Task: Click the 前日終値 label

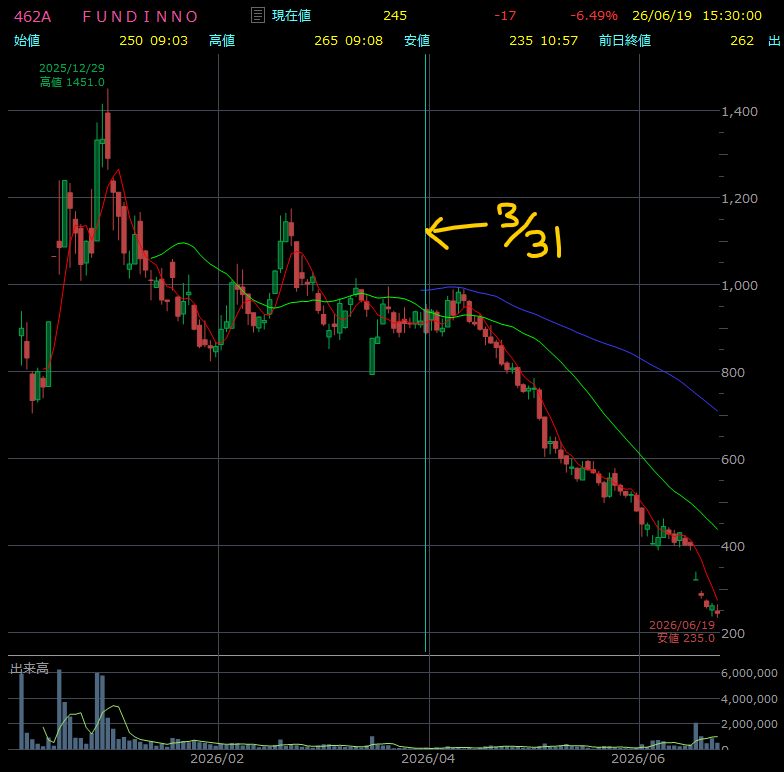Action: click(x=625, y=40)
